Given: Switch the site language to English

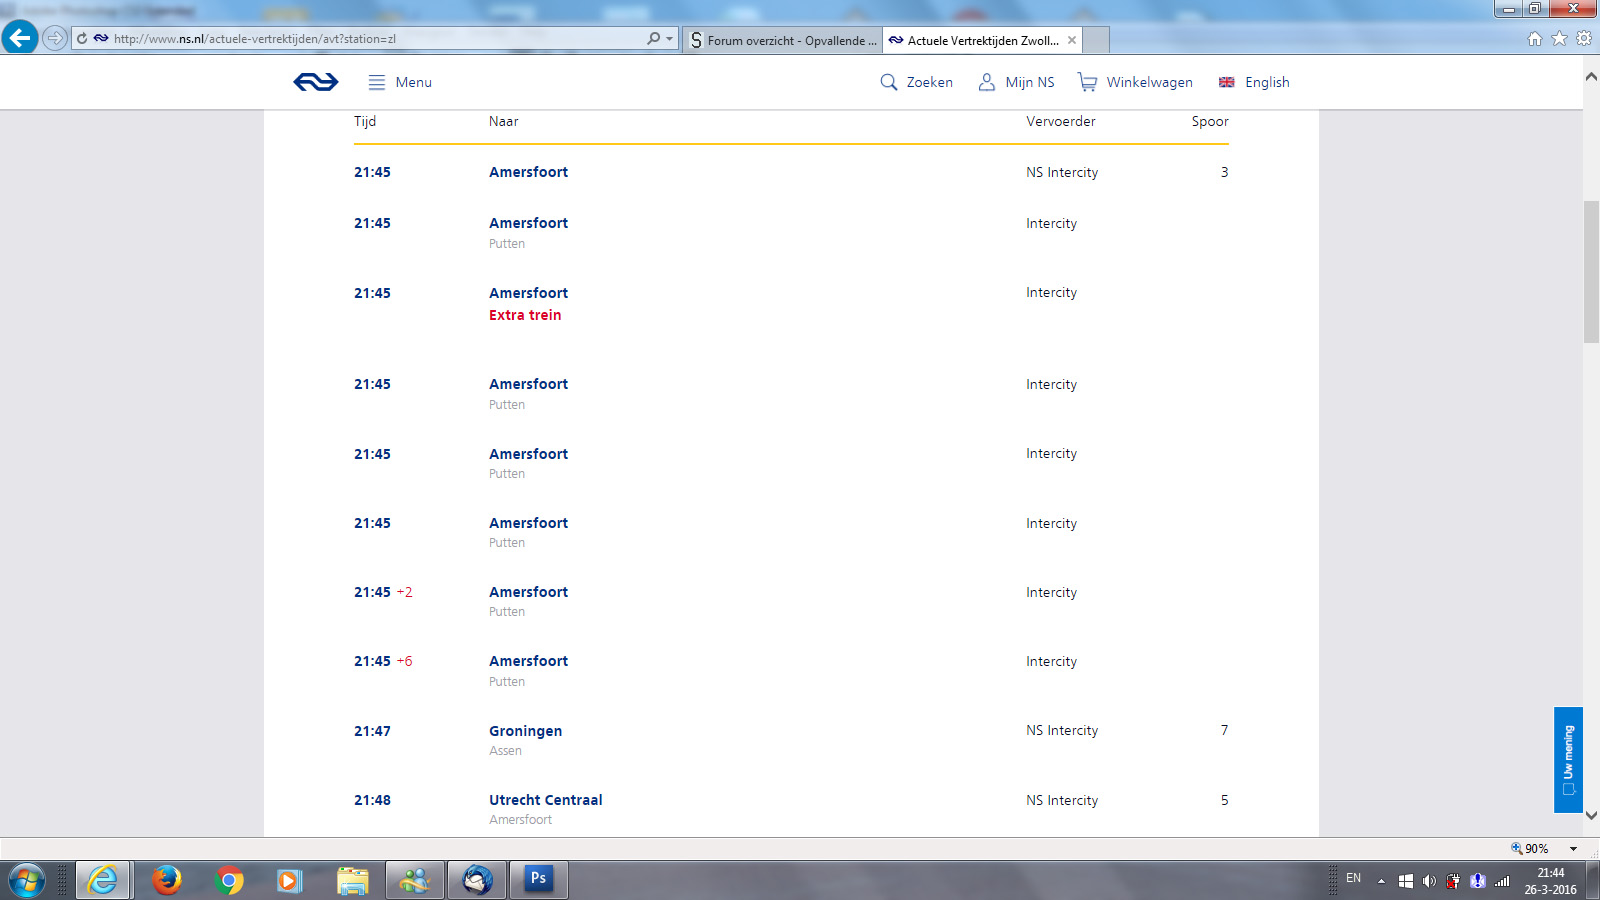Looking at the screenshot, I should pyautogui.click(x=1254, y=82).
